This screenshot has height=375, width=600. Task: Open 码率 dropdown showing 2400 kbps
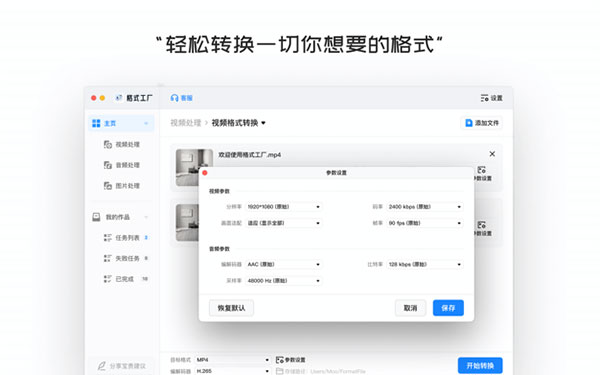tap(425, 207)
